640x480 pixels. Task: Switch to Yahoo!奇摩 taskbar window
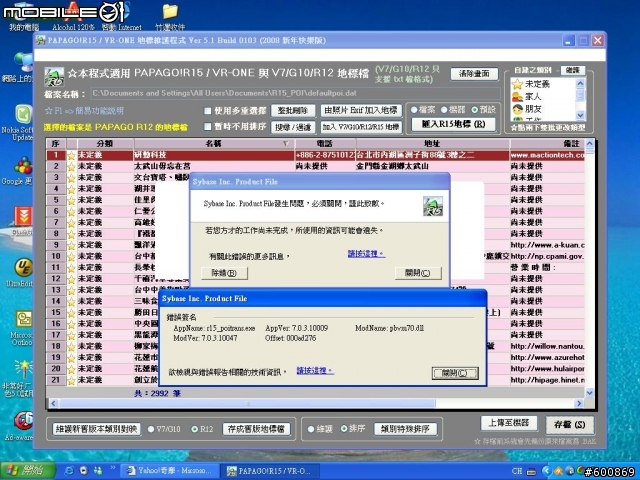point(171,471)
